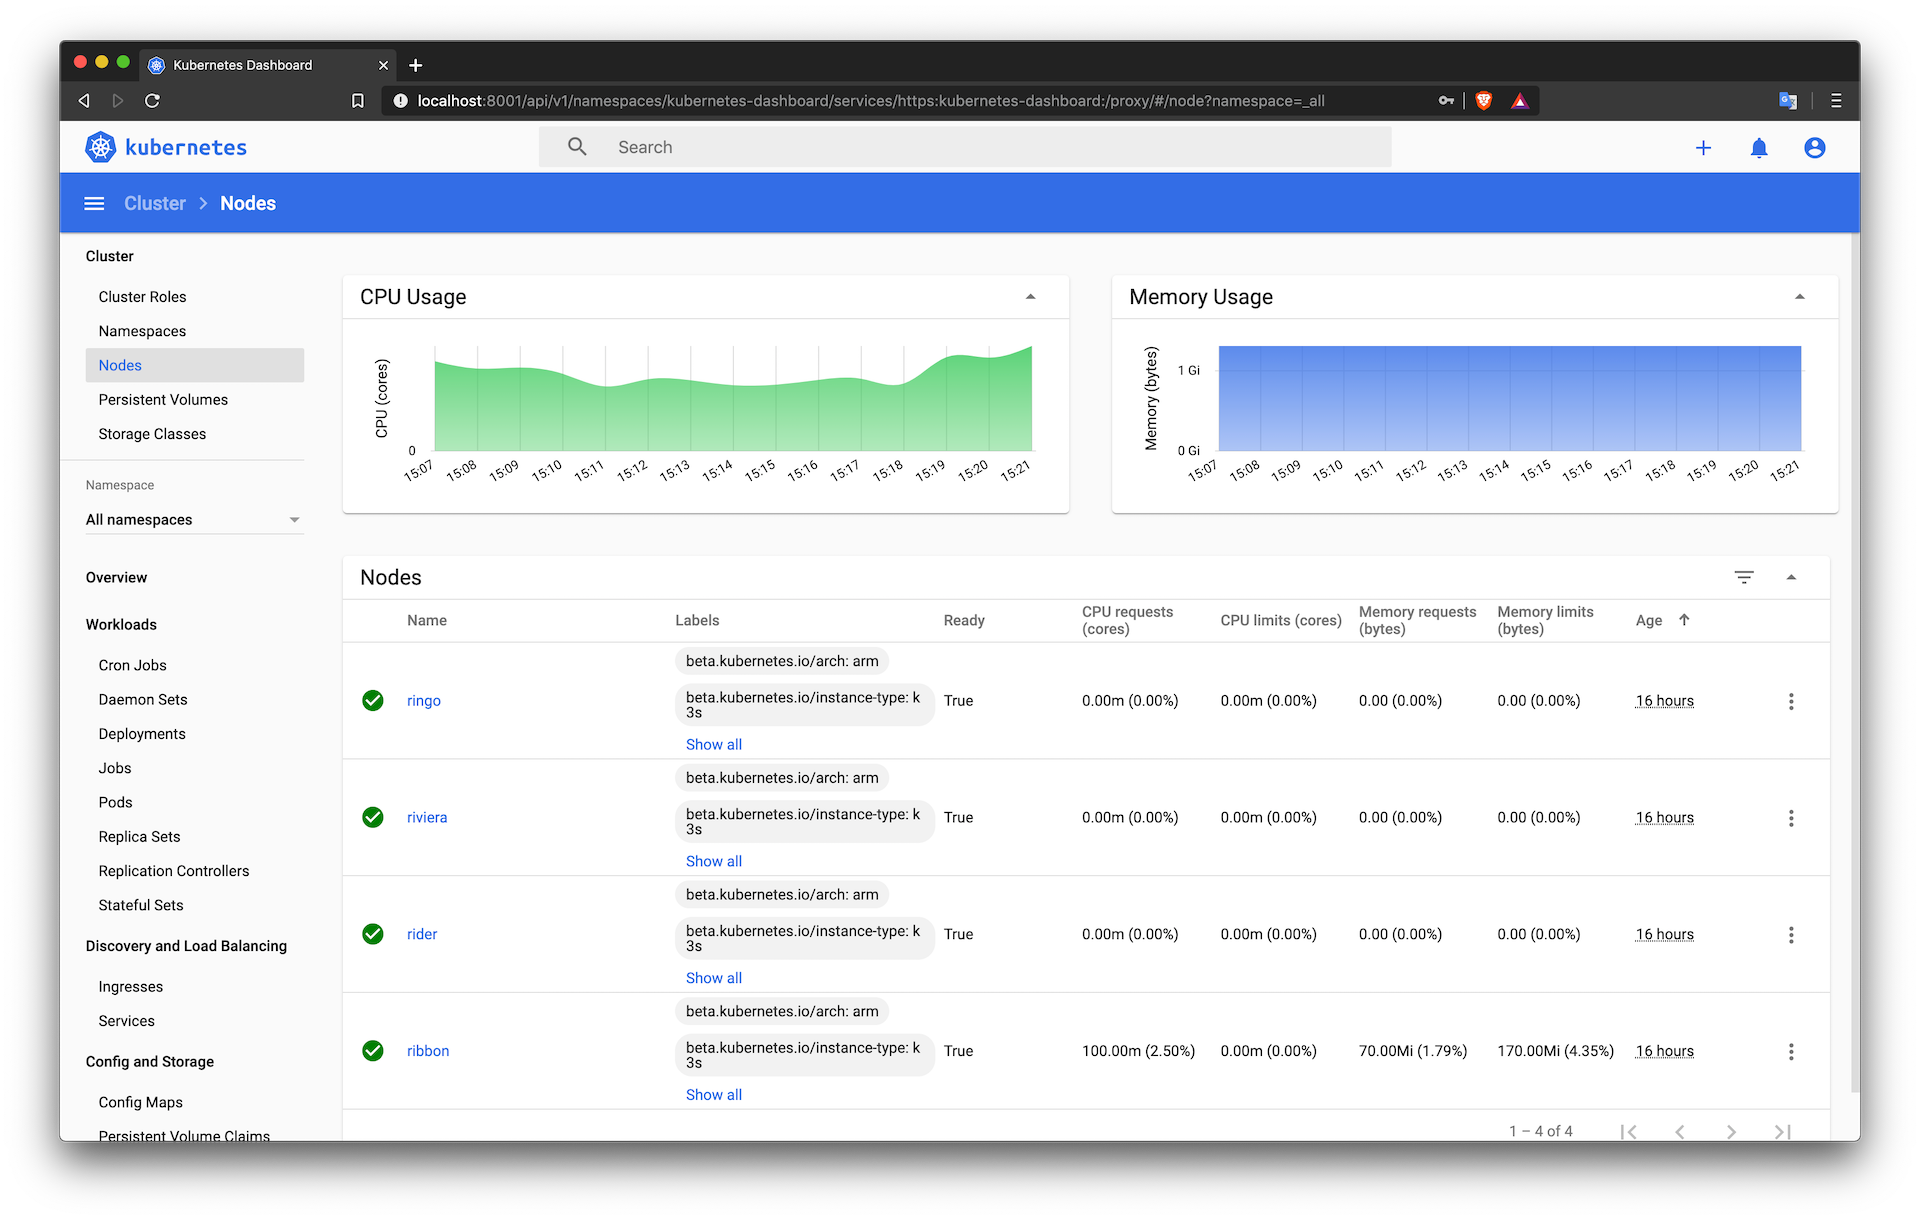
Task: Open Namespaces in sidebar
Action: tap(142, 331)
